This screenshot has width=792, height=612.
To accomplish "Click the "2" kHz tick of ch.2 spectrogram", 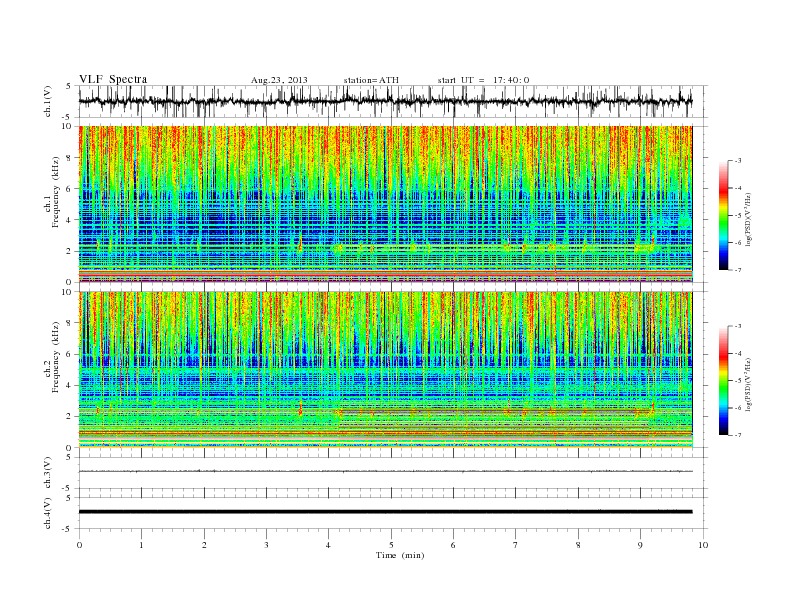I will (70, 417).
